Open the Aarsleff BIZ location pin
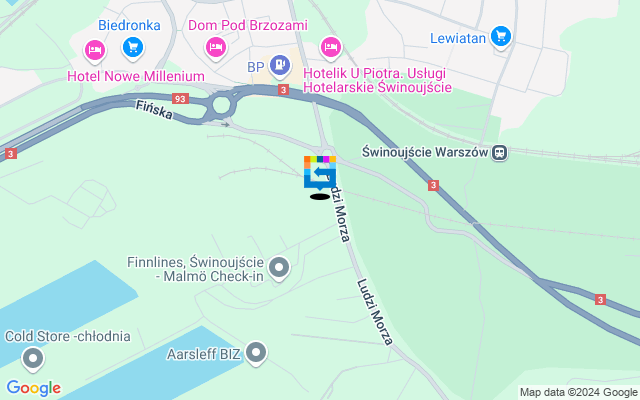The height and width of the screenshot is (400, 640). click(256, 353)
